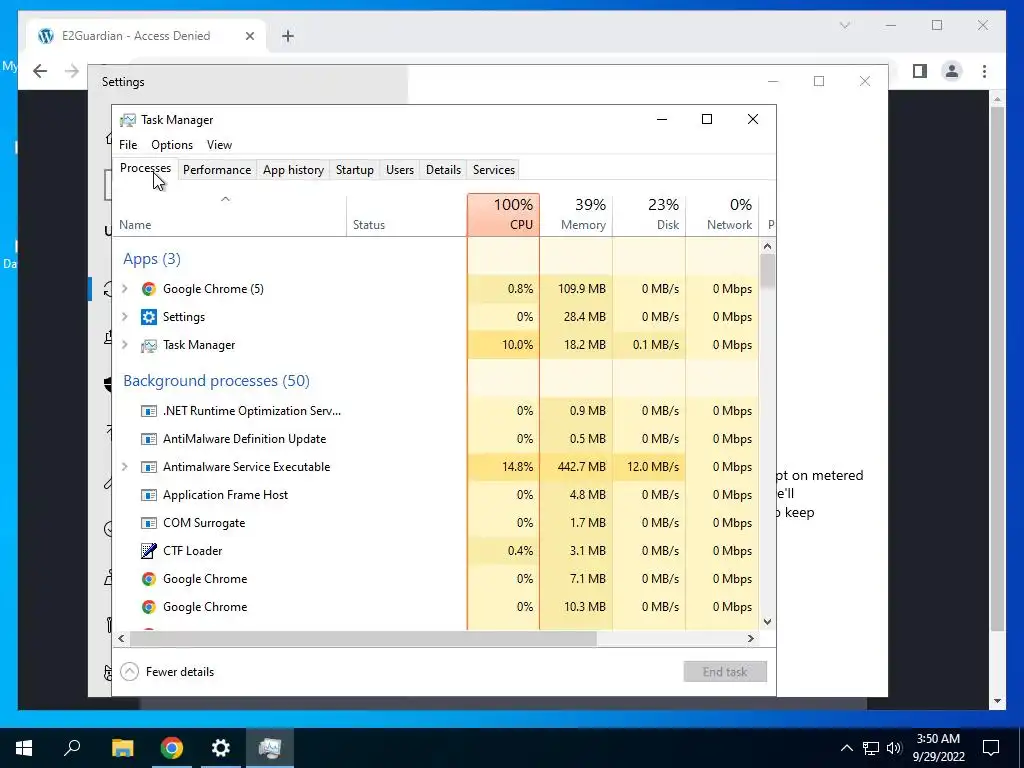Image resolution: width=1024 pixels, height=768 pixels.
Task: Open the File menu
Action: 128,145
